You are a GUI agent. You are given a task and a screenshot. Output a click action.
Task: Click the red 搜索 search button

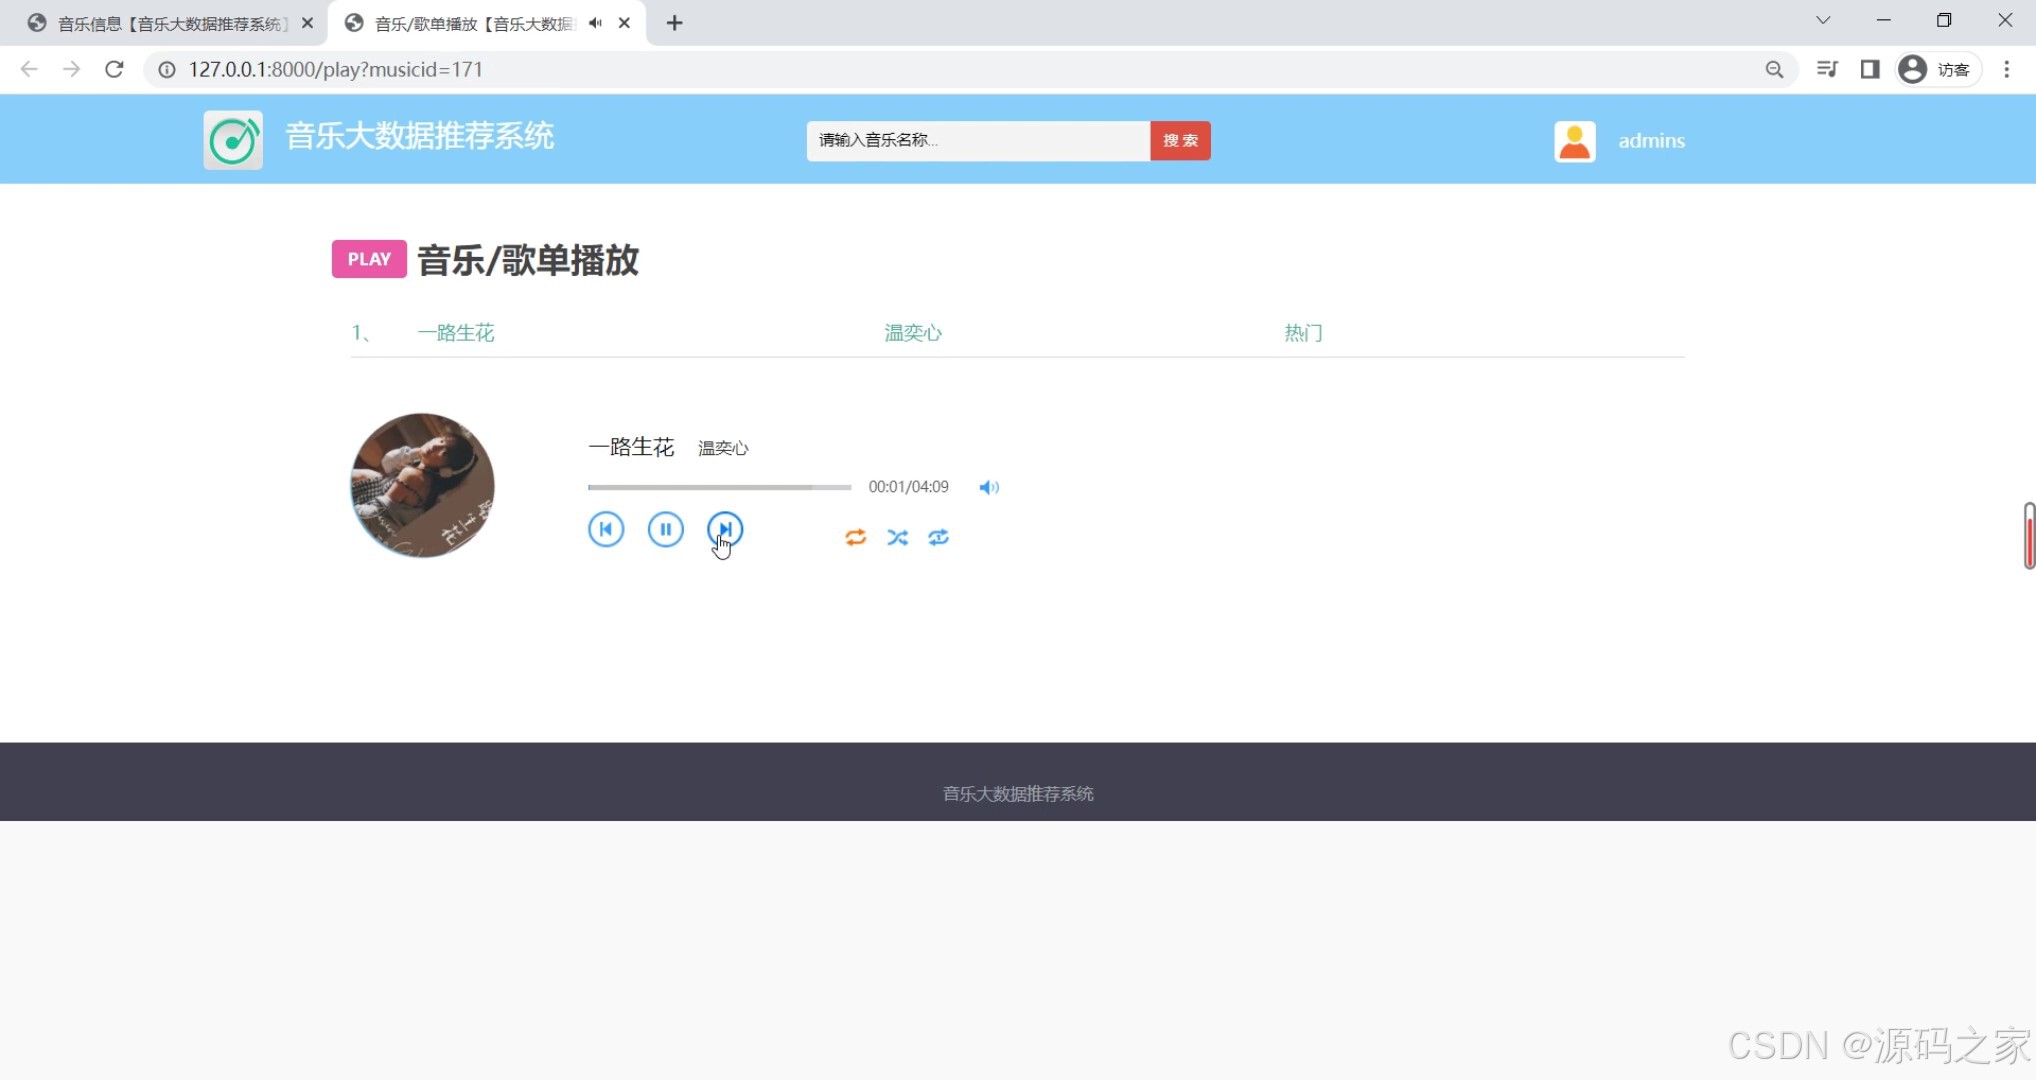[x=1180, y=140]
